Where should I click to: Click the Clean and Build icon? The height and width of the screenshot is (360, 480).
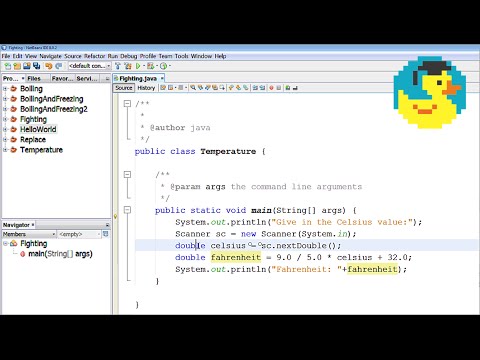pyautogui.click(x=128, y=66)
